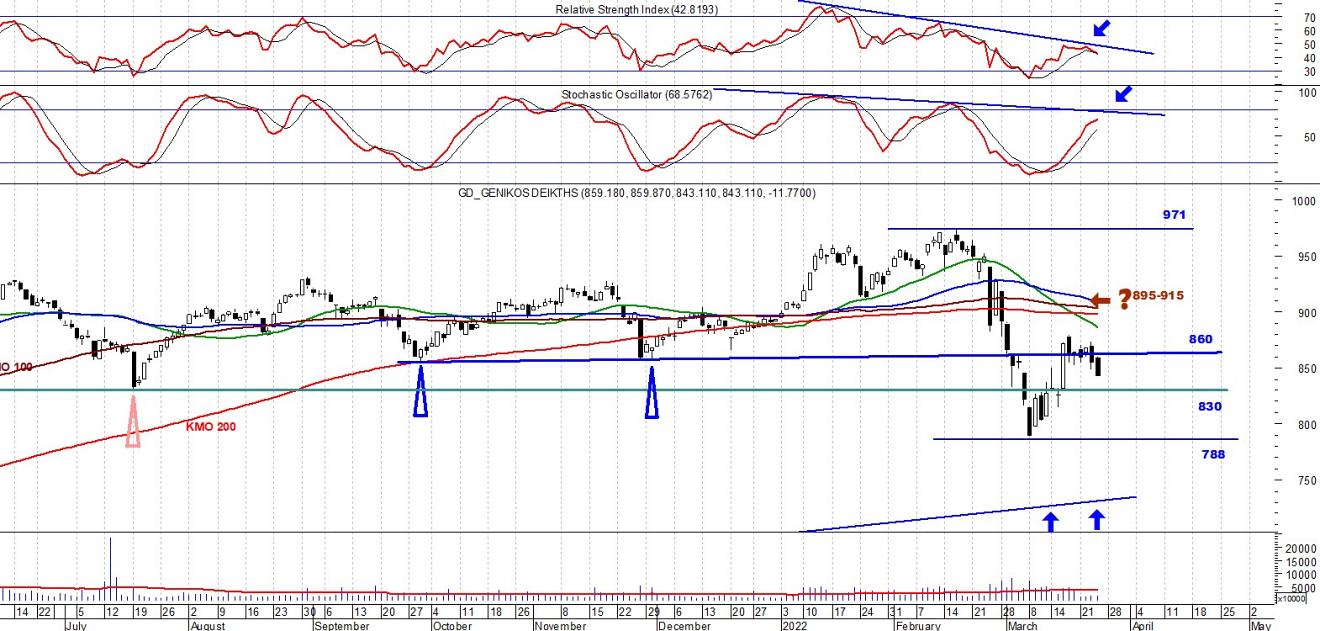Click the 2022 year marker on time axis
1320x631 pixels.
click(x=795, y=626)
